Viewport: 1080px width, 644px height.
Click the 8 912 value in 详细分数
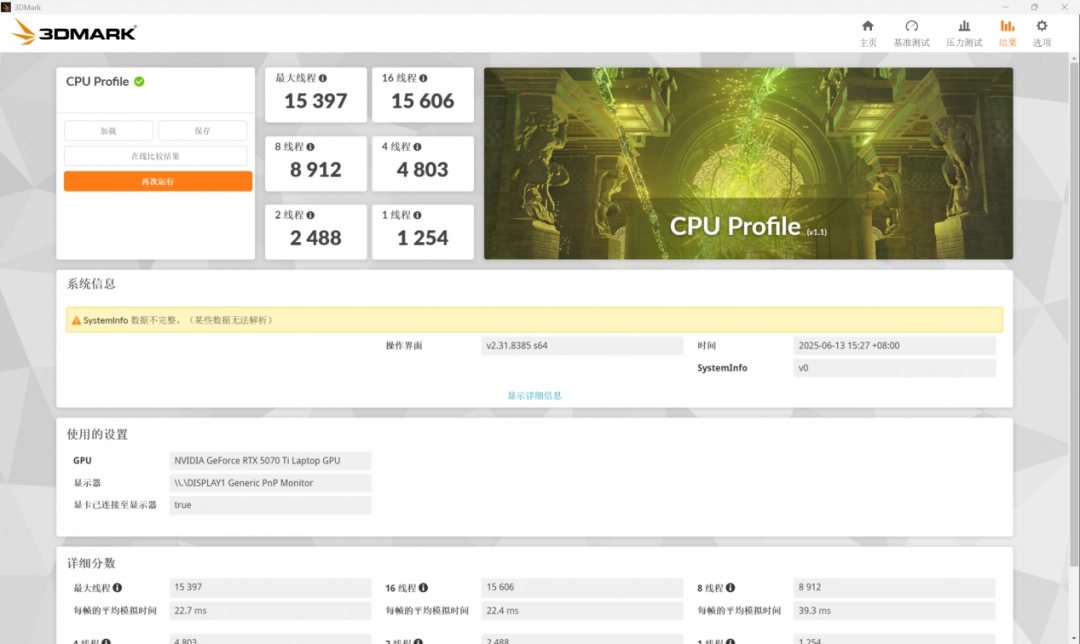tap(894, 588)
